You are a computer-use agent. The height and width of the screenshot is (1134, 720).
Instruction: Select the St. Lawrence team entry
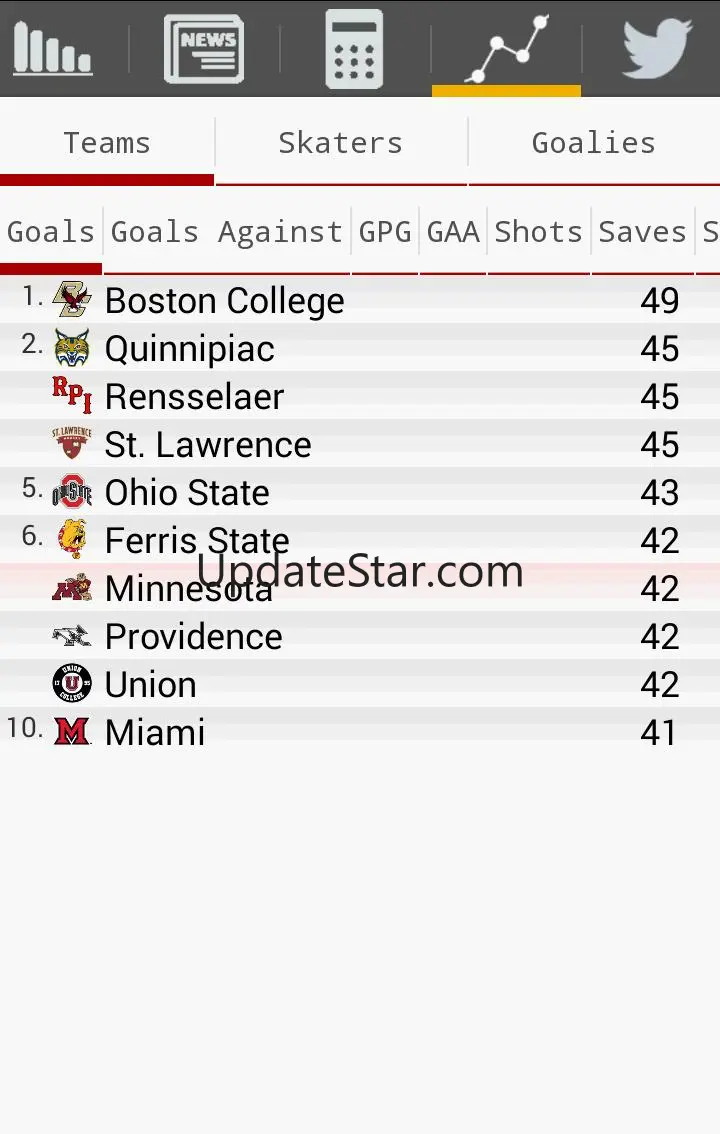point(208,445)
